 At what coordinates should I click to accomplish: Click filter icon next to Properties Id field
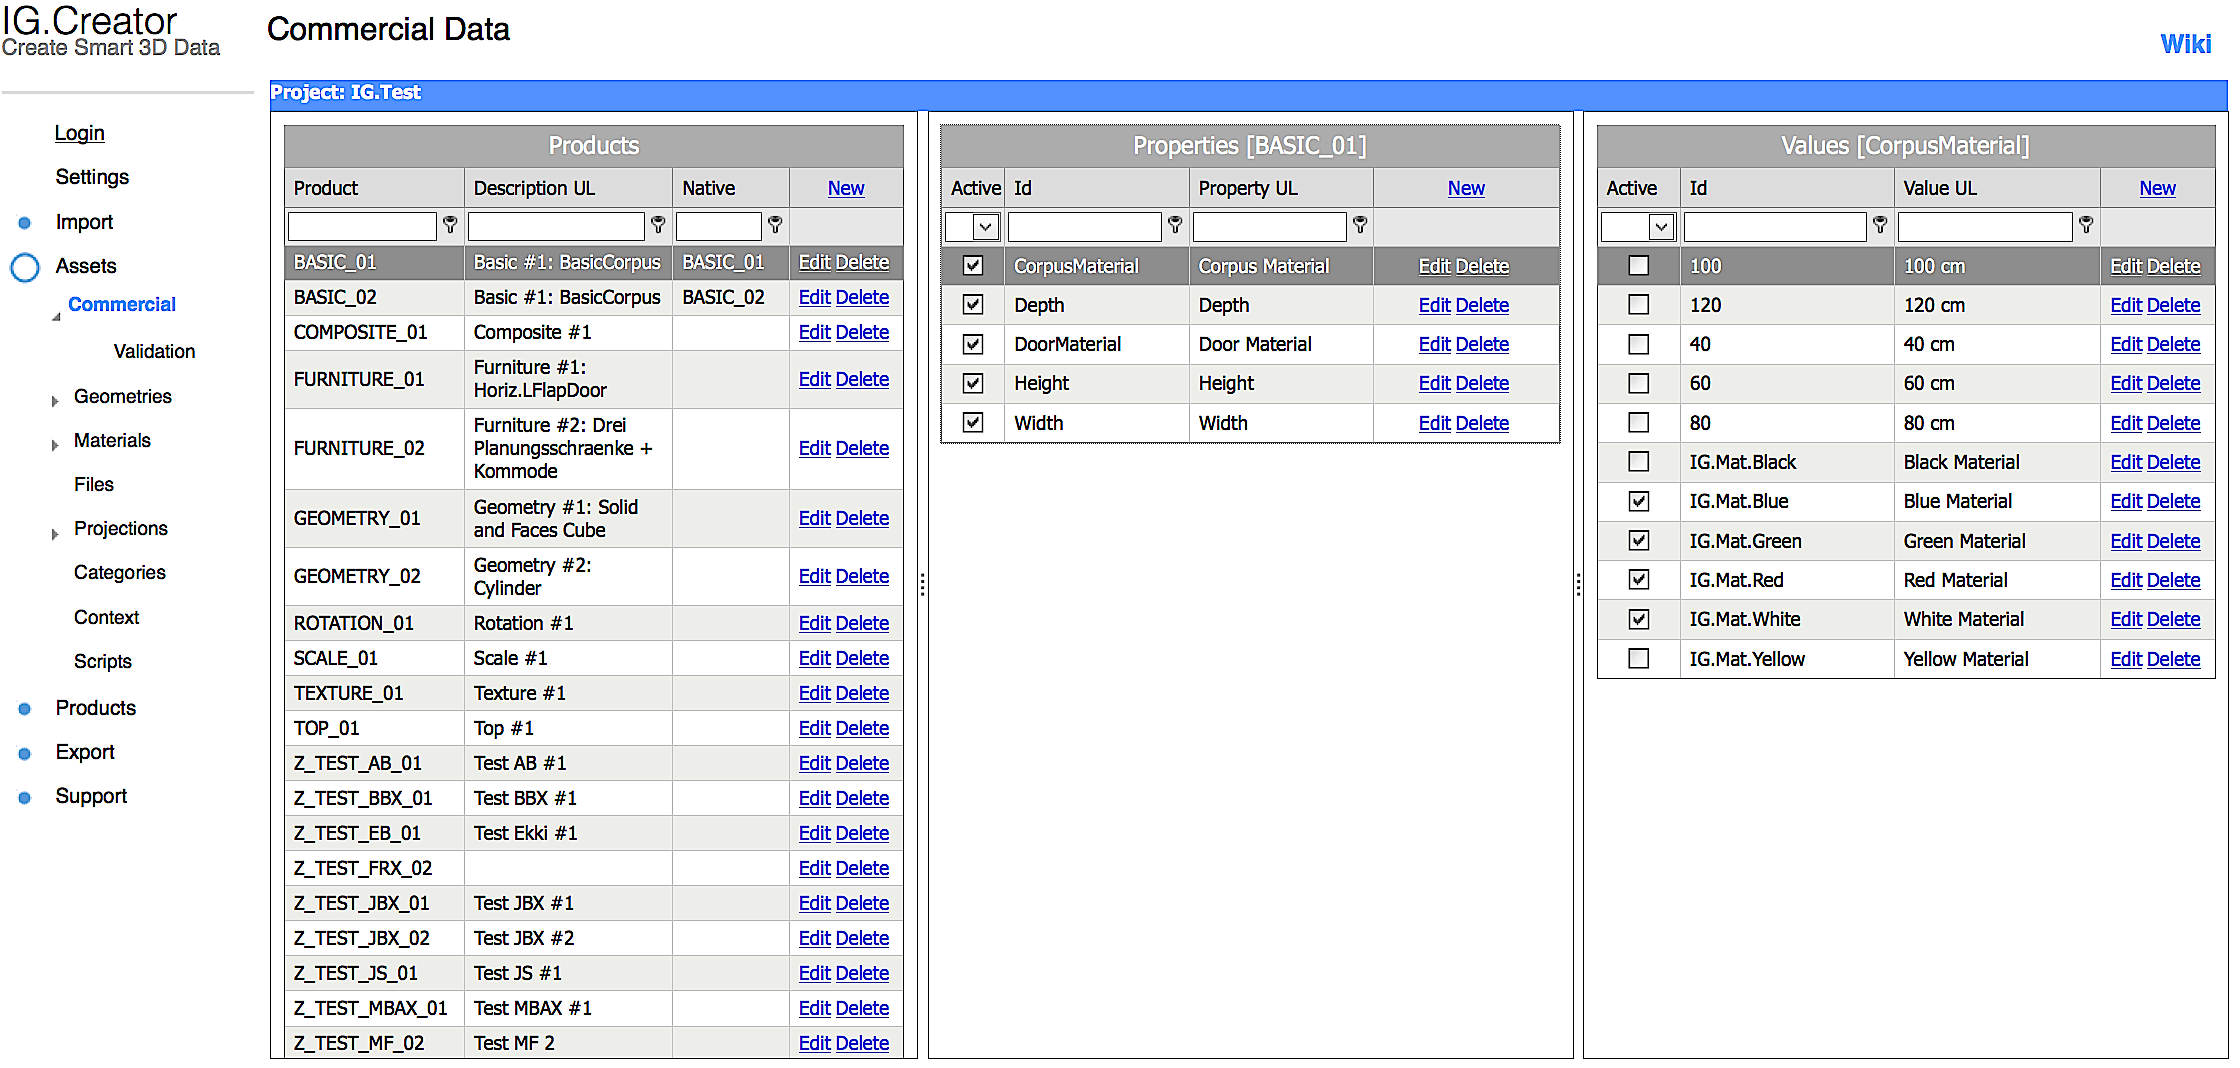click(x=1175, y=225)
